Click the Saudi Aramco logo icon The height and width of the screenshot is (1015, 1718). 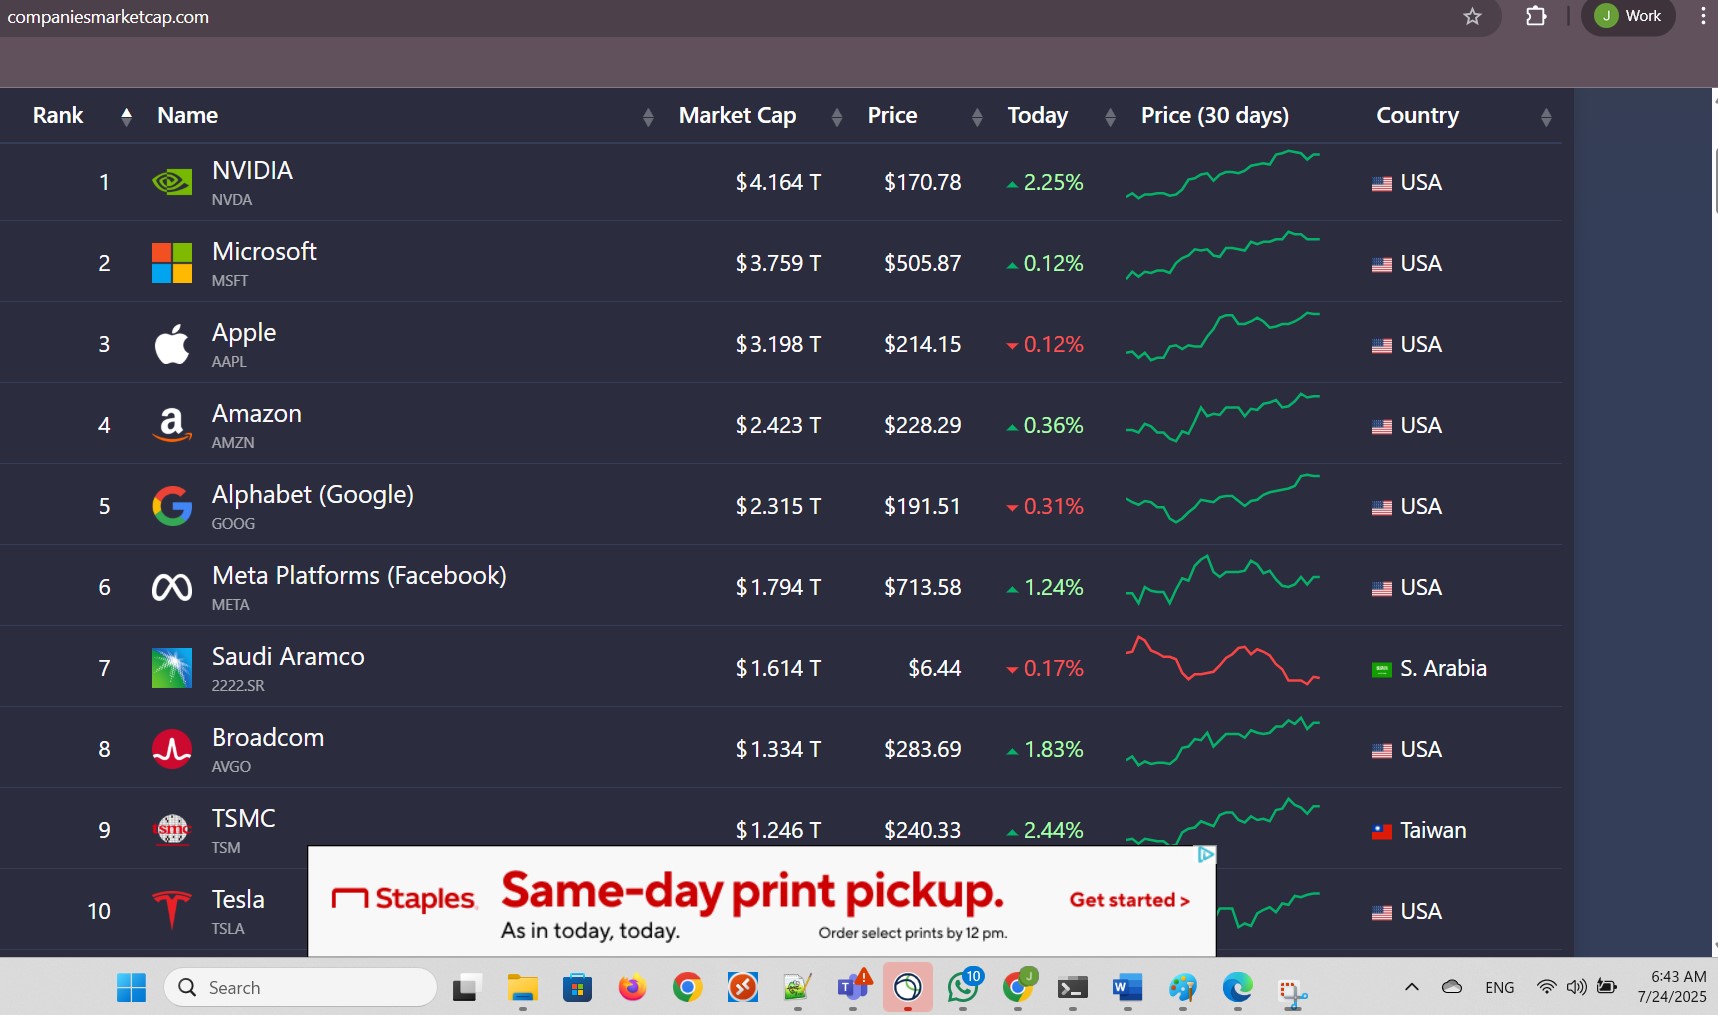click(x=172, y=668)
